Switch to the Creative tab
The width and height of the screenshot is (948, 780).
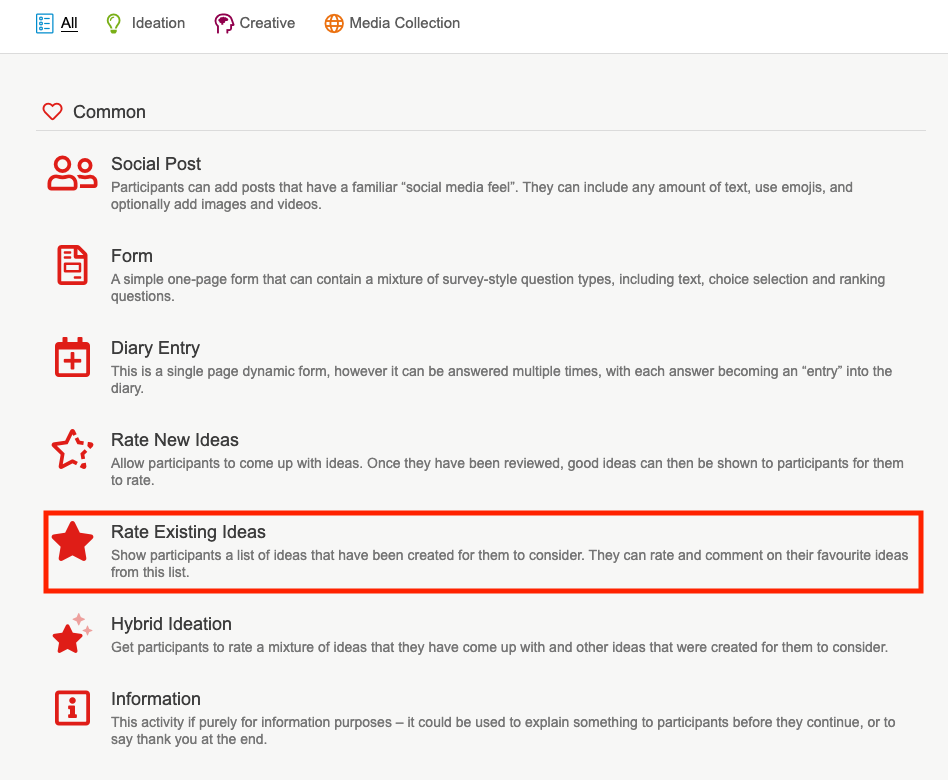[267, 23]
